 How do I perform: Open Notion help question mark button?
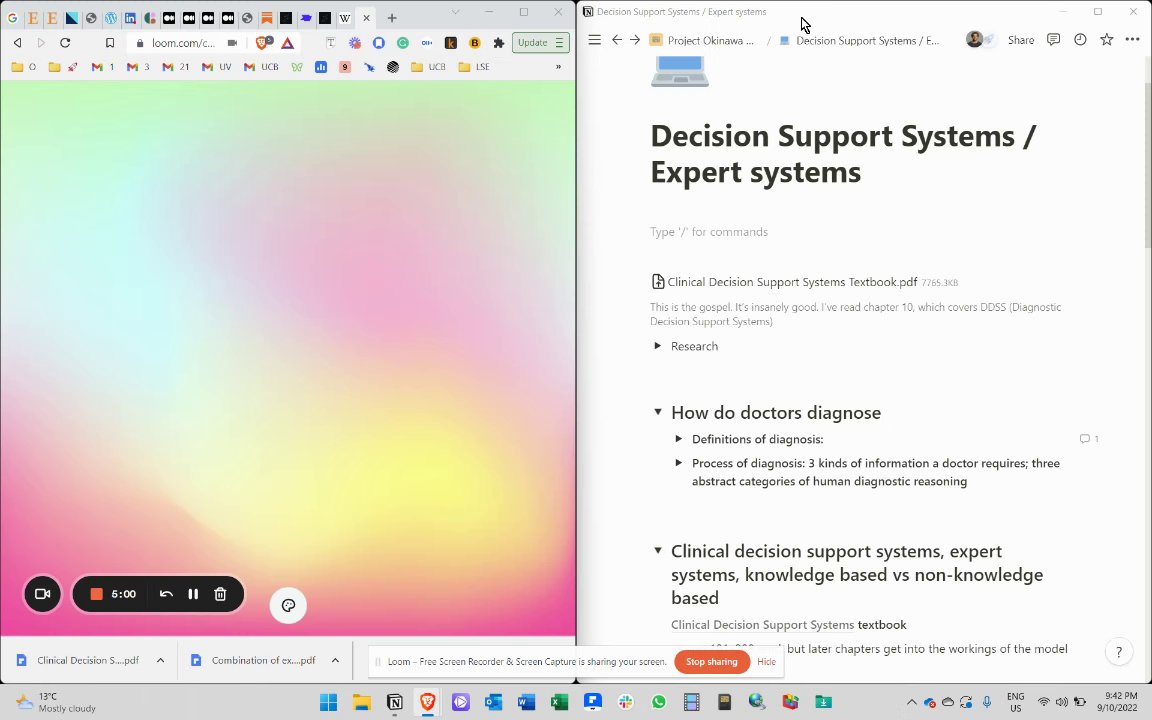1119,652
